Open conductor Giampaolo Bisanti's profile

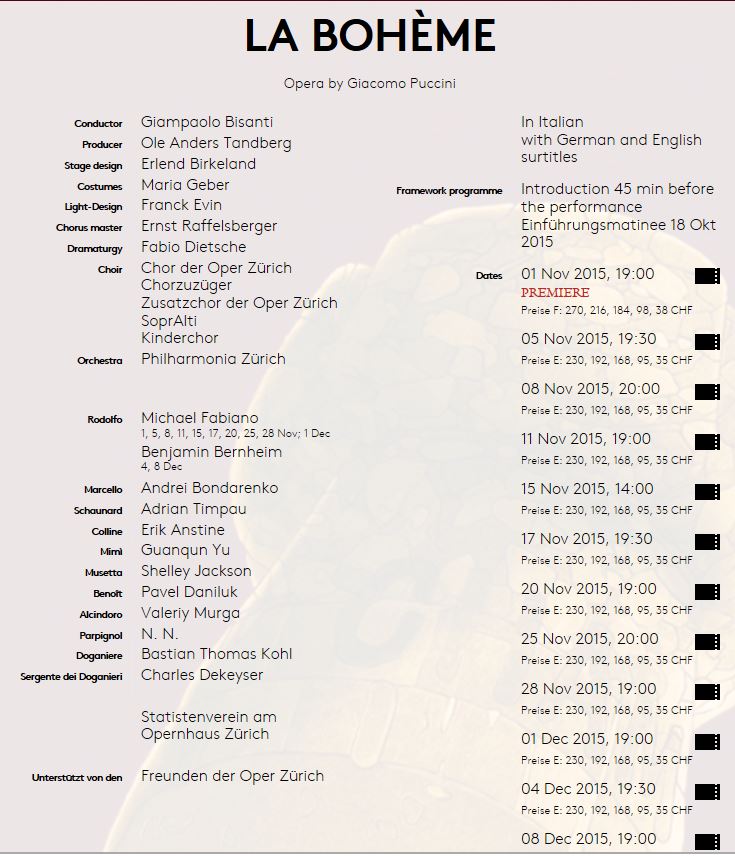tap(207, 122)
